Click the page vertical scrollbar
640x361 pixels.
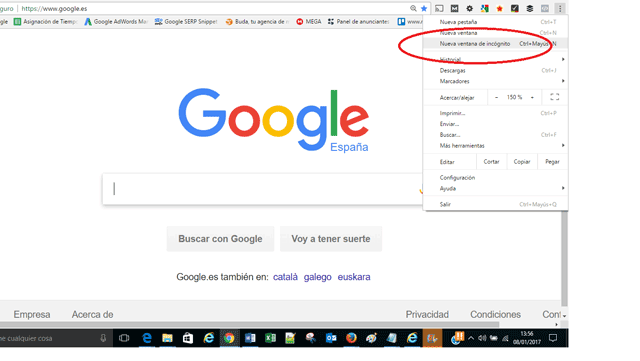pyautogui.click(x=564, y=258)
